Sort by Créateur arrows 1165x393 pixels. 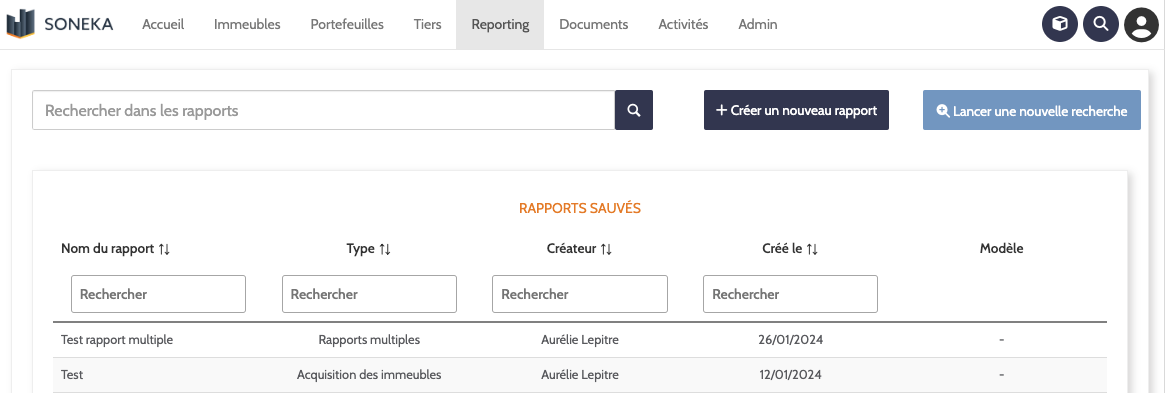[606, 250]
